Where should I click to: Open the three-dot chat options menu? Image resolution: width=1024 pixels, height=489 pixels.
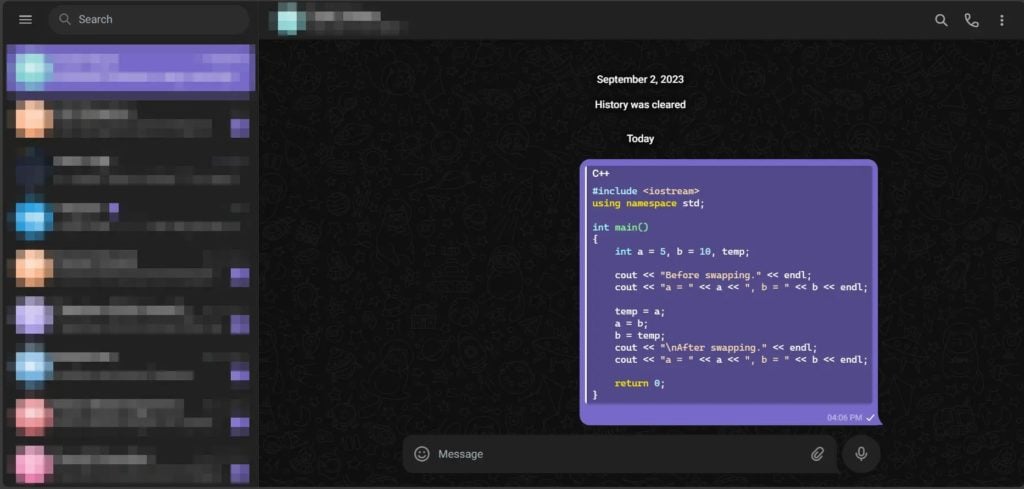coord(1002,20)
